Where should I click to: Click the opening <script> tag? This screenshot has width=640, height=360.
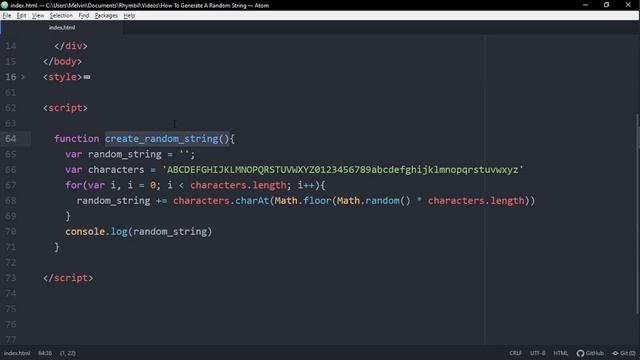[65, 108]
